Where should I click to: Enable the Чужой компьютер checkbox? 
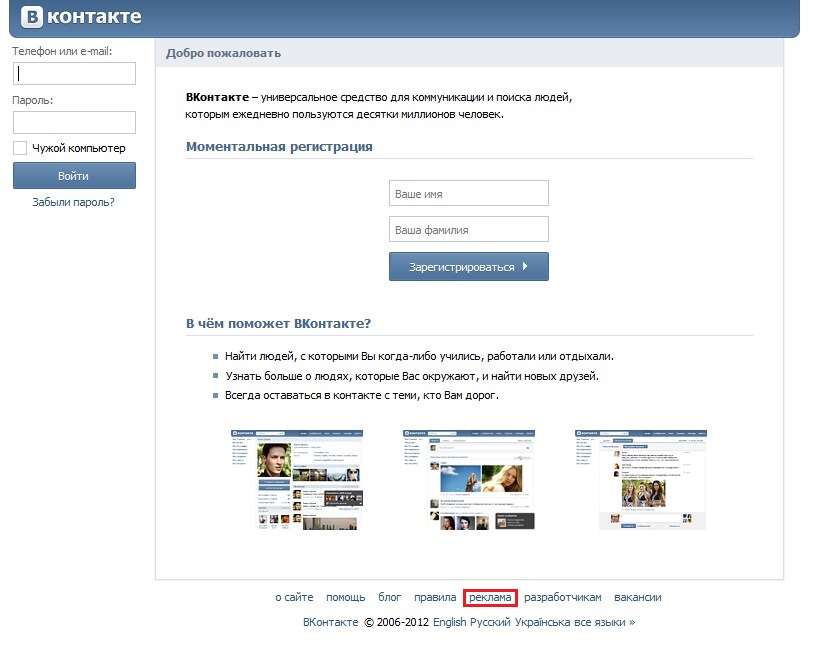20,148
